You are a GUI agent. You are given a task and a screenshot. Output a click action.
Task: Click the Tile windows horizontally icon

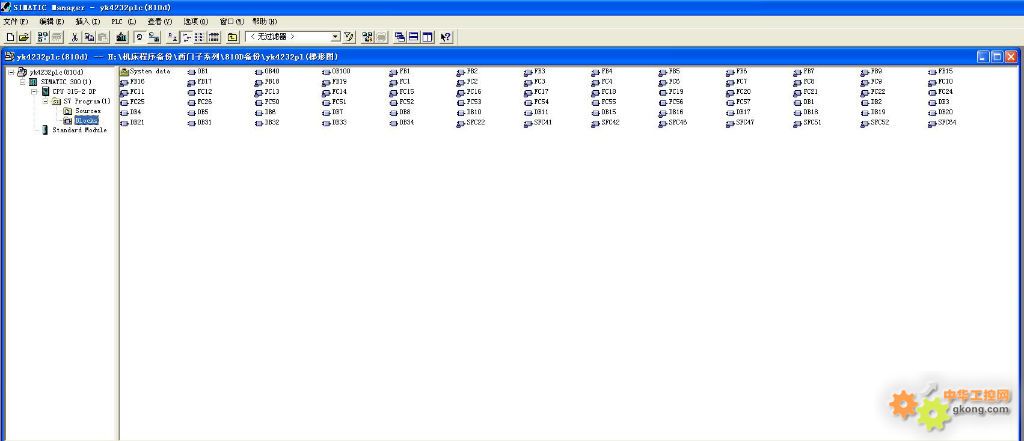pos(413,37)
